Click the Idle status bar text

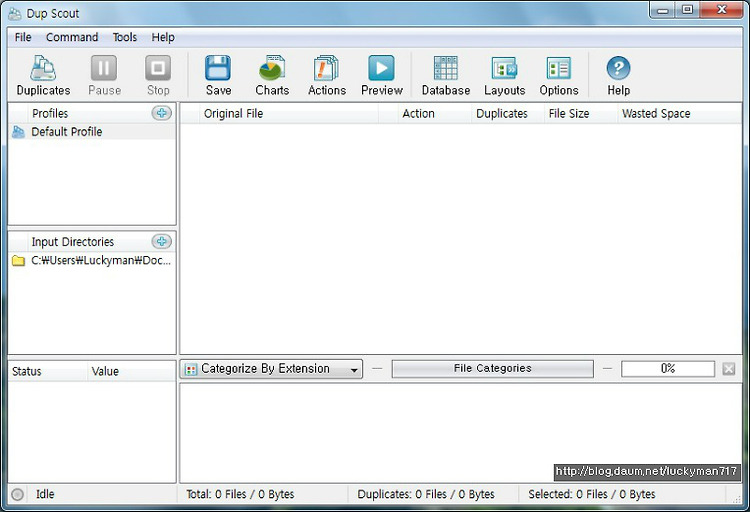(x=45, y=494)
